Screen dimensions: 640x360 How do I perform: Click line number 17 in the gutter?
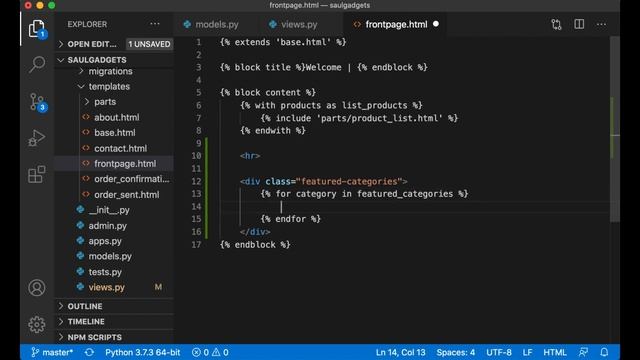click(196, 245)
